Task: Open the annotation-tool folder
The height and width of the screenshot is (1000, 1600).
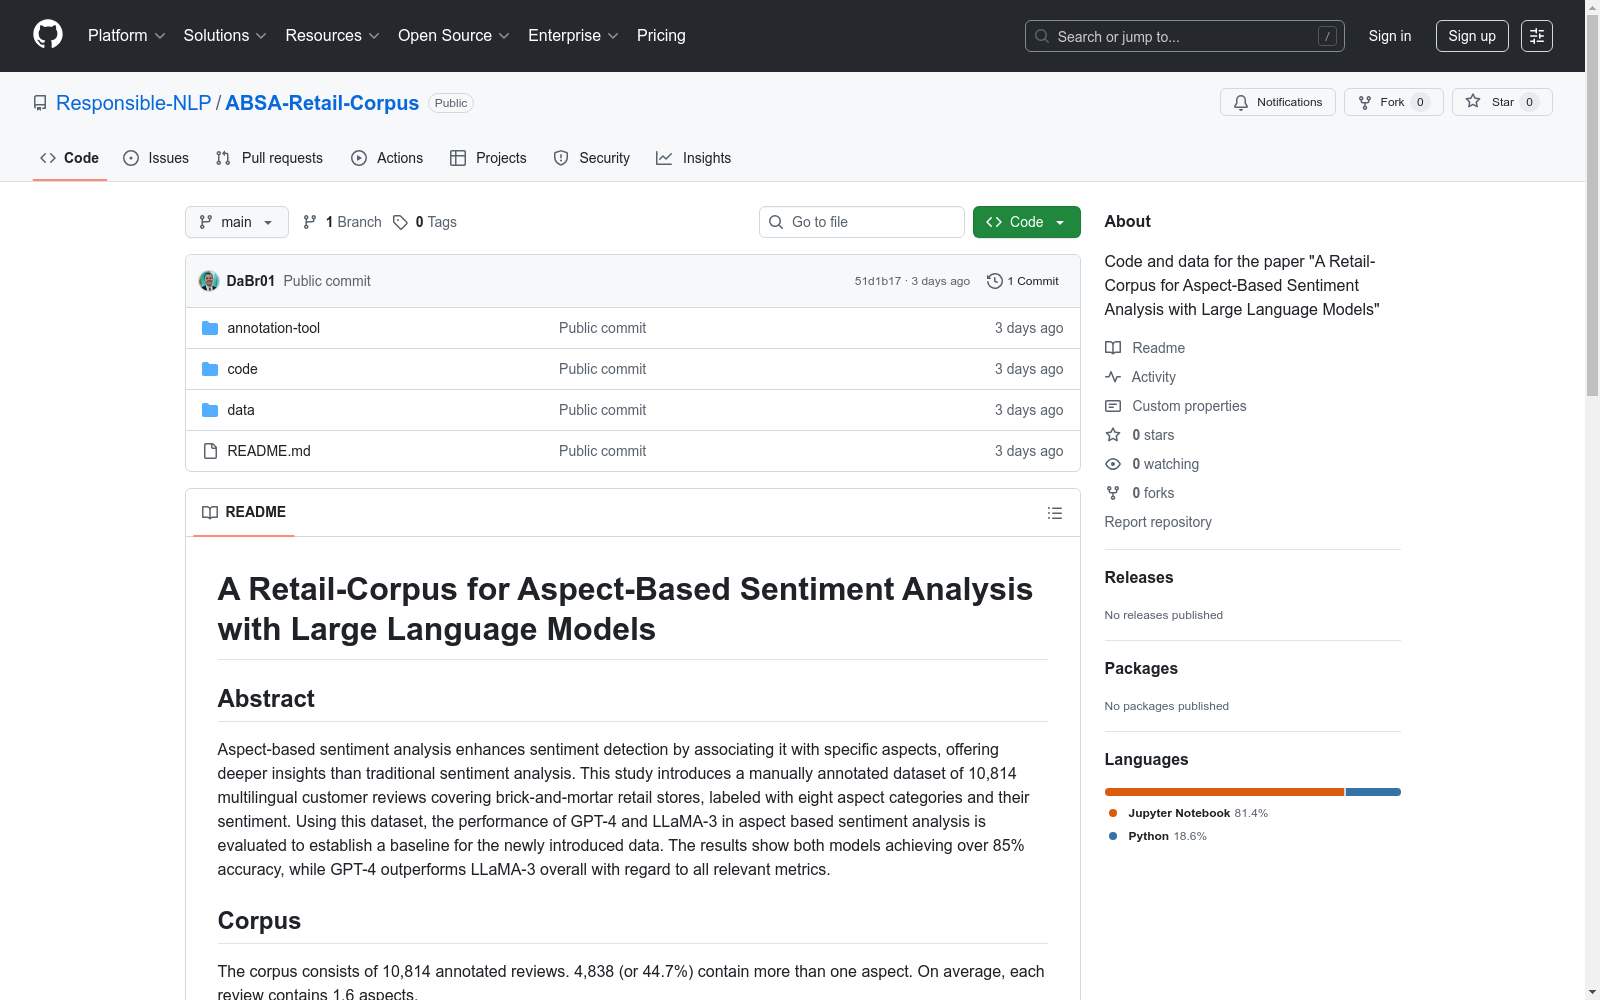Action: 273,328
